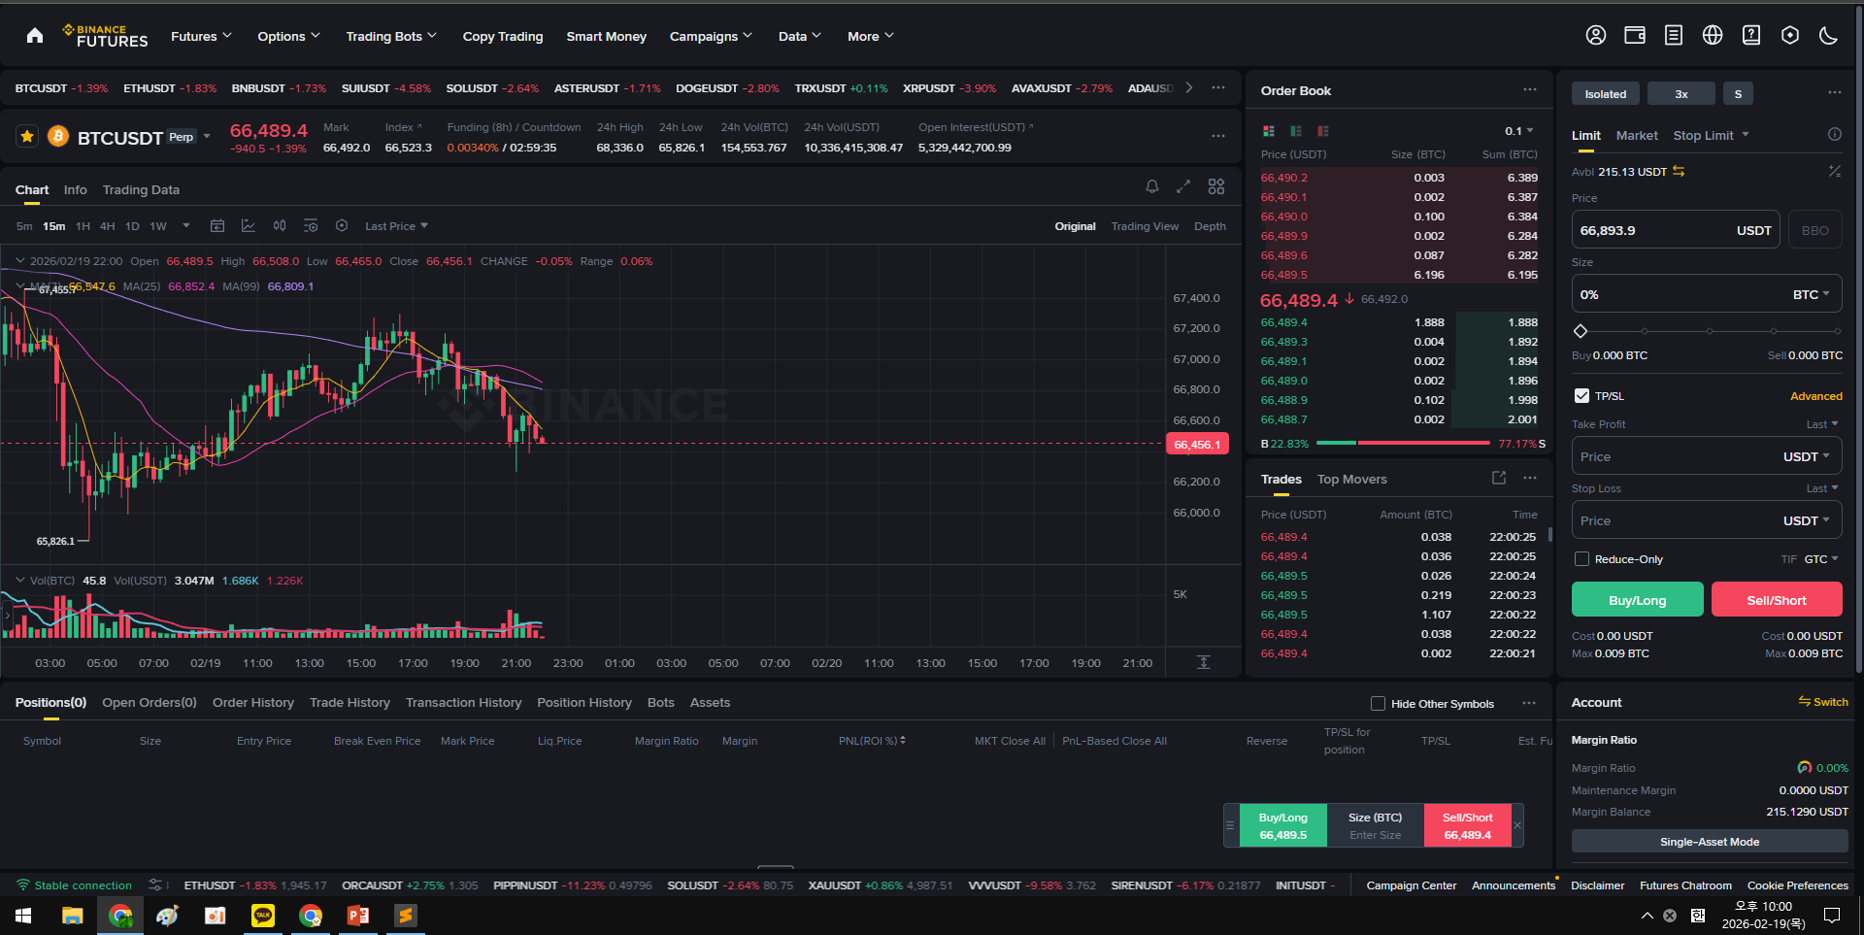Switch to Trading View chart mode
The height and width of the screenshot is (935, 1864).
[1144, 226]
